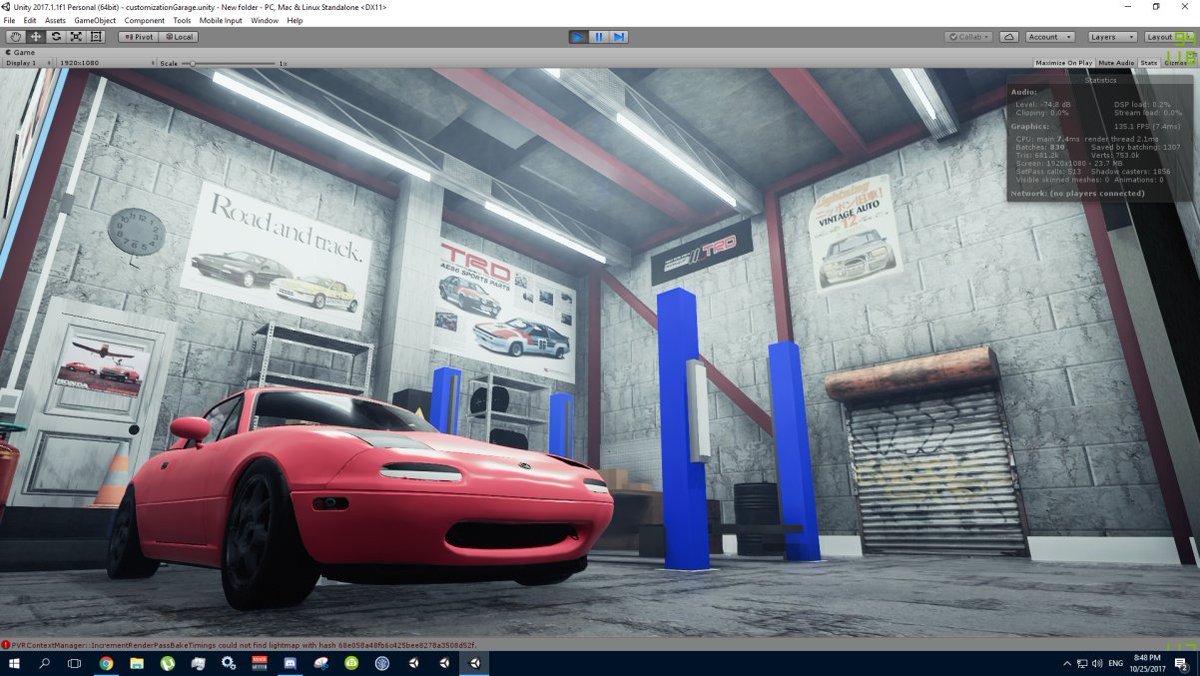
Task: Toggle Maximize On Play
Action: click(1064, 63)
